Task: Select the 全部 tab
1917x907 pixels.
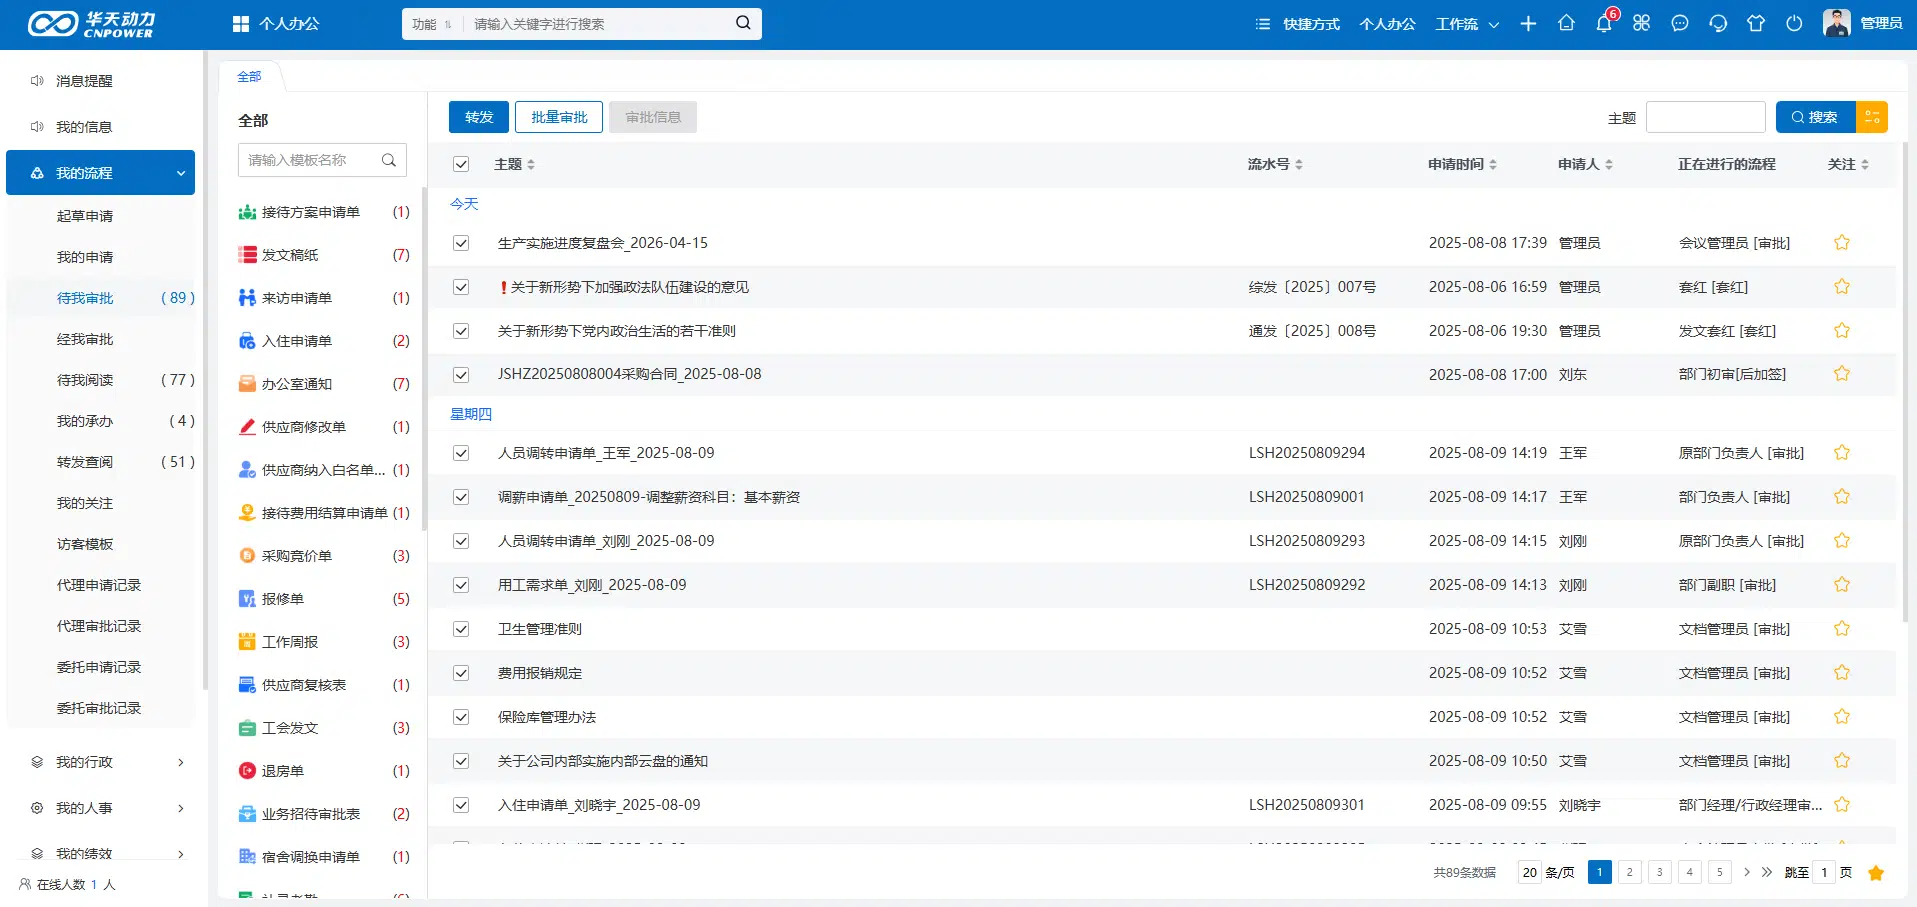Action: (249, 76)
